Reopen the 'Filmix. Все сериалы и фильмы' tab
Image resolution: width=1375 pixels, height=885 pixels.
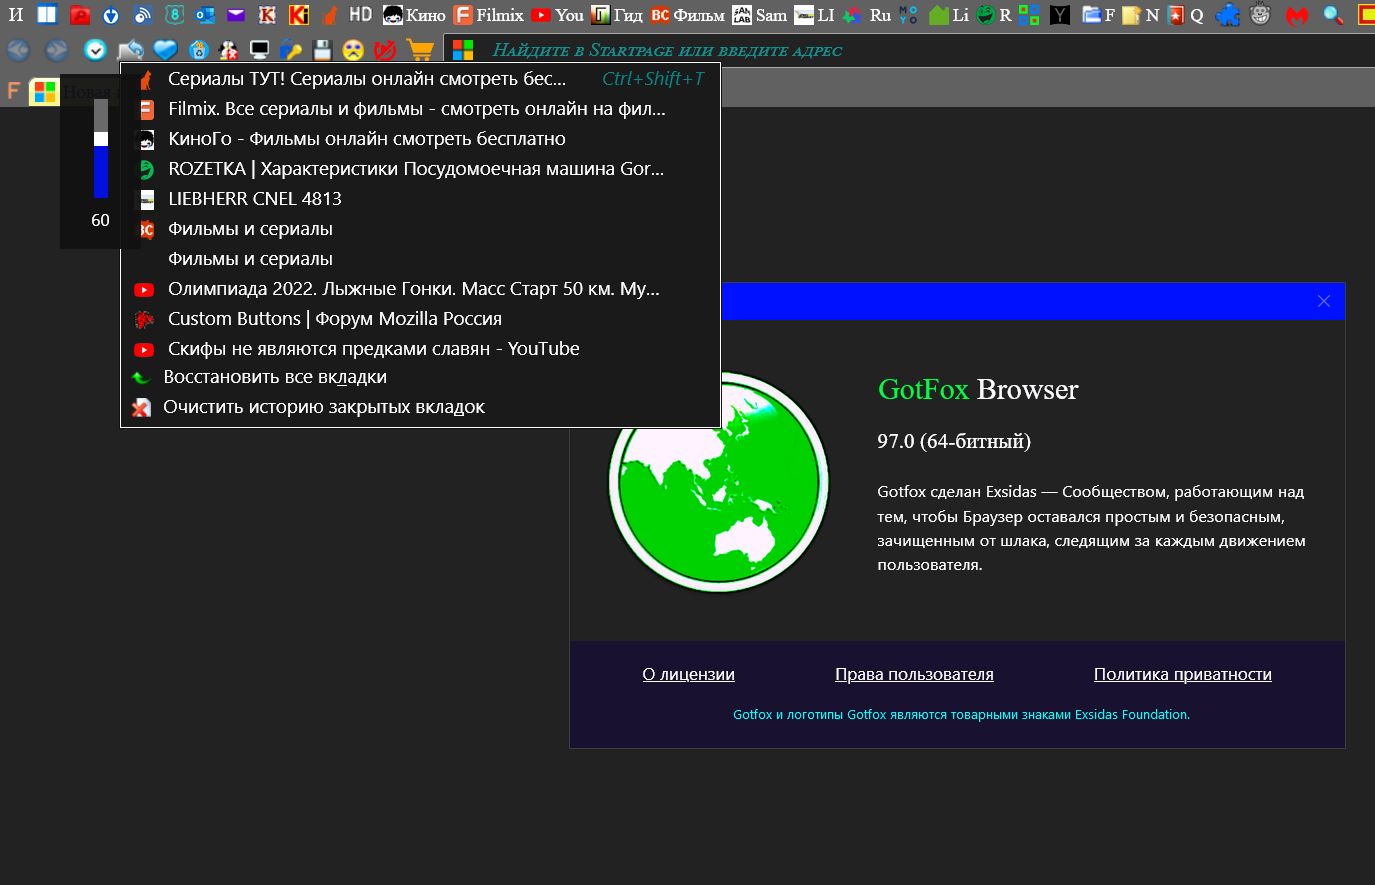tap(420, 109)
